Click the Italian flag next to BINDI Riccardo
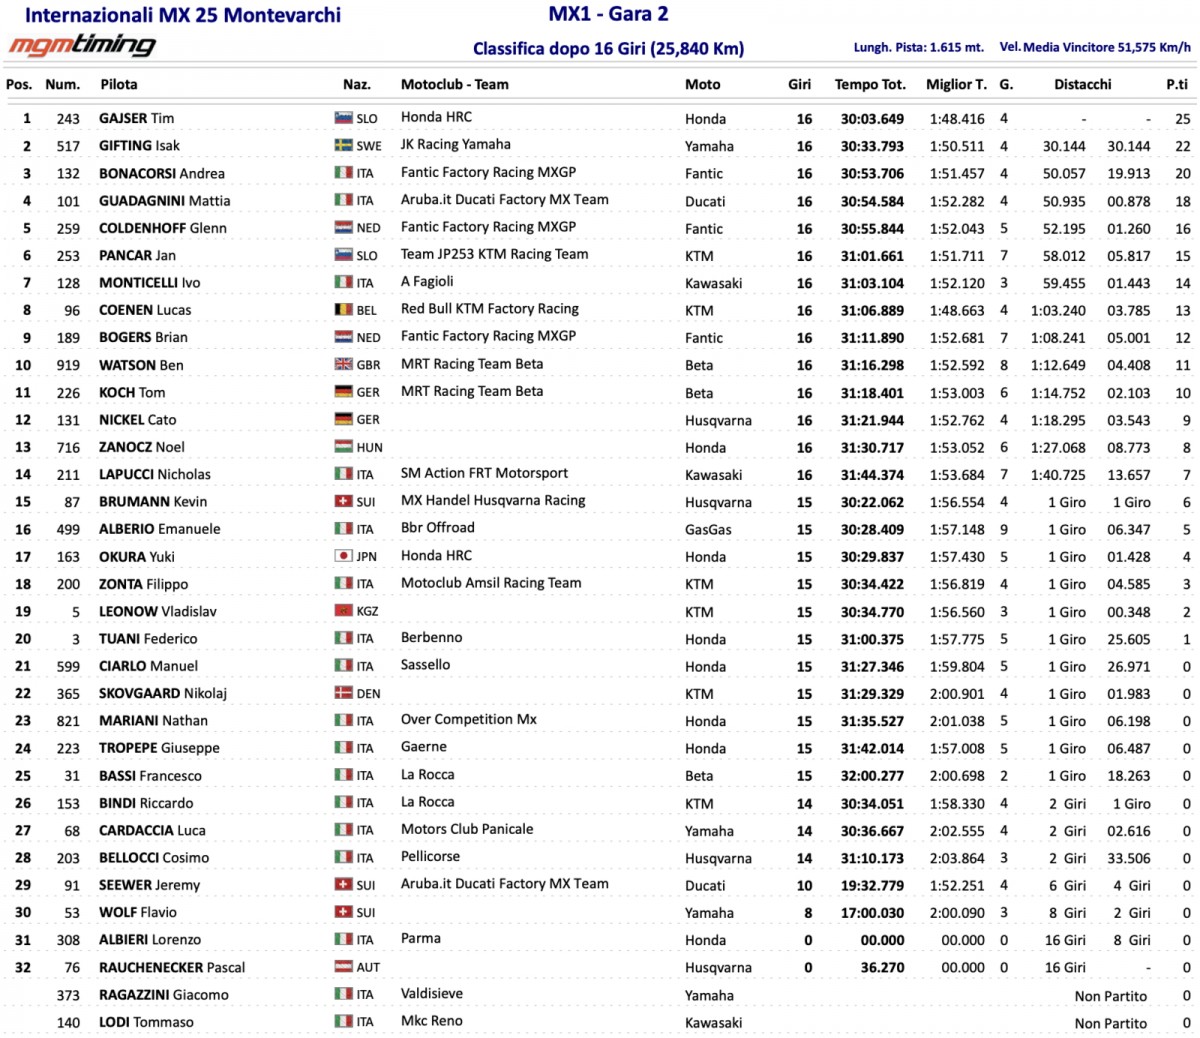 pos(343,803)
